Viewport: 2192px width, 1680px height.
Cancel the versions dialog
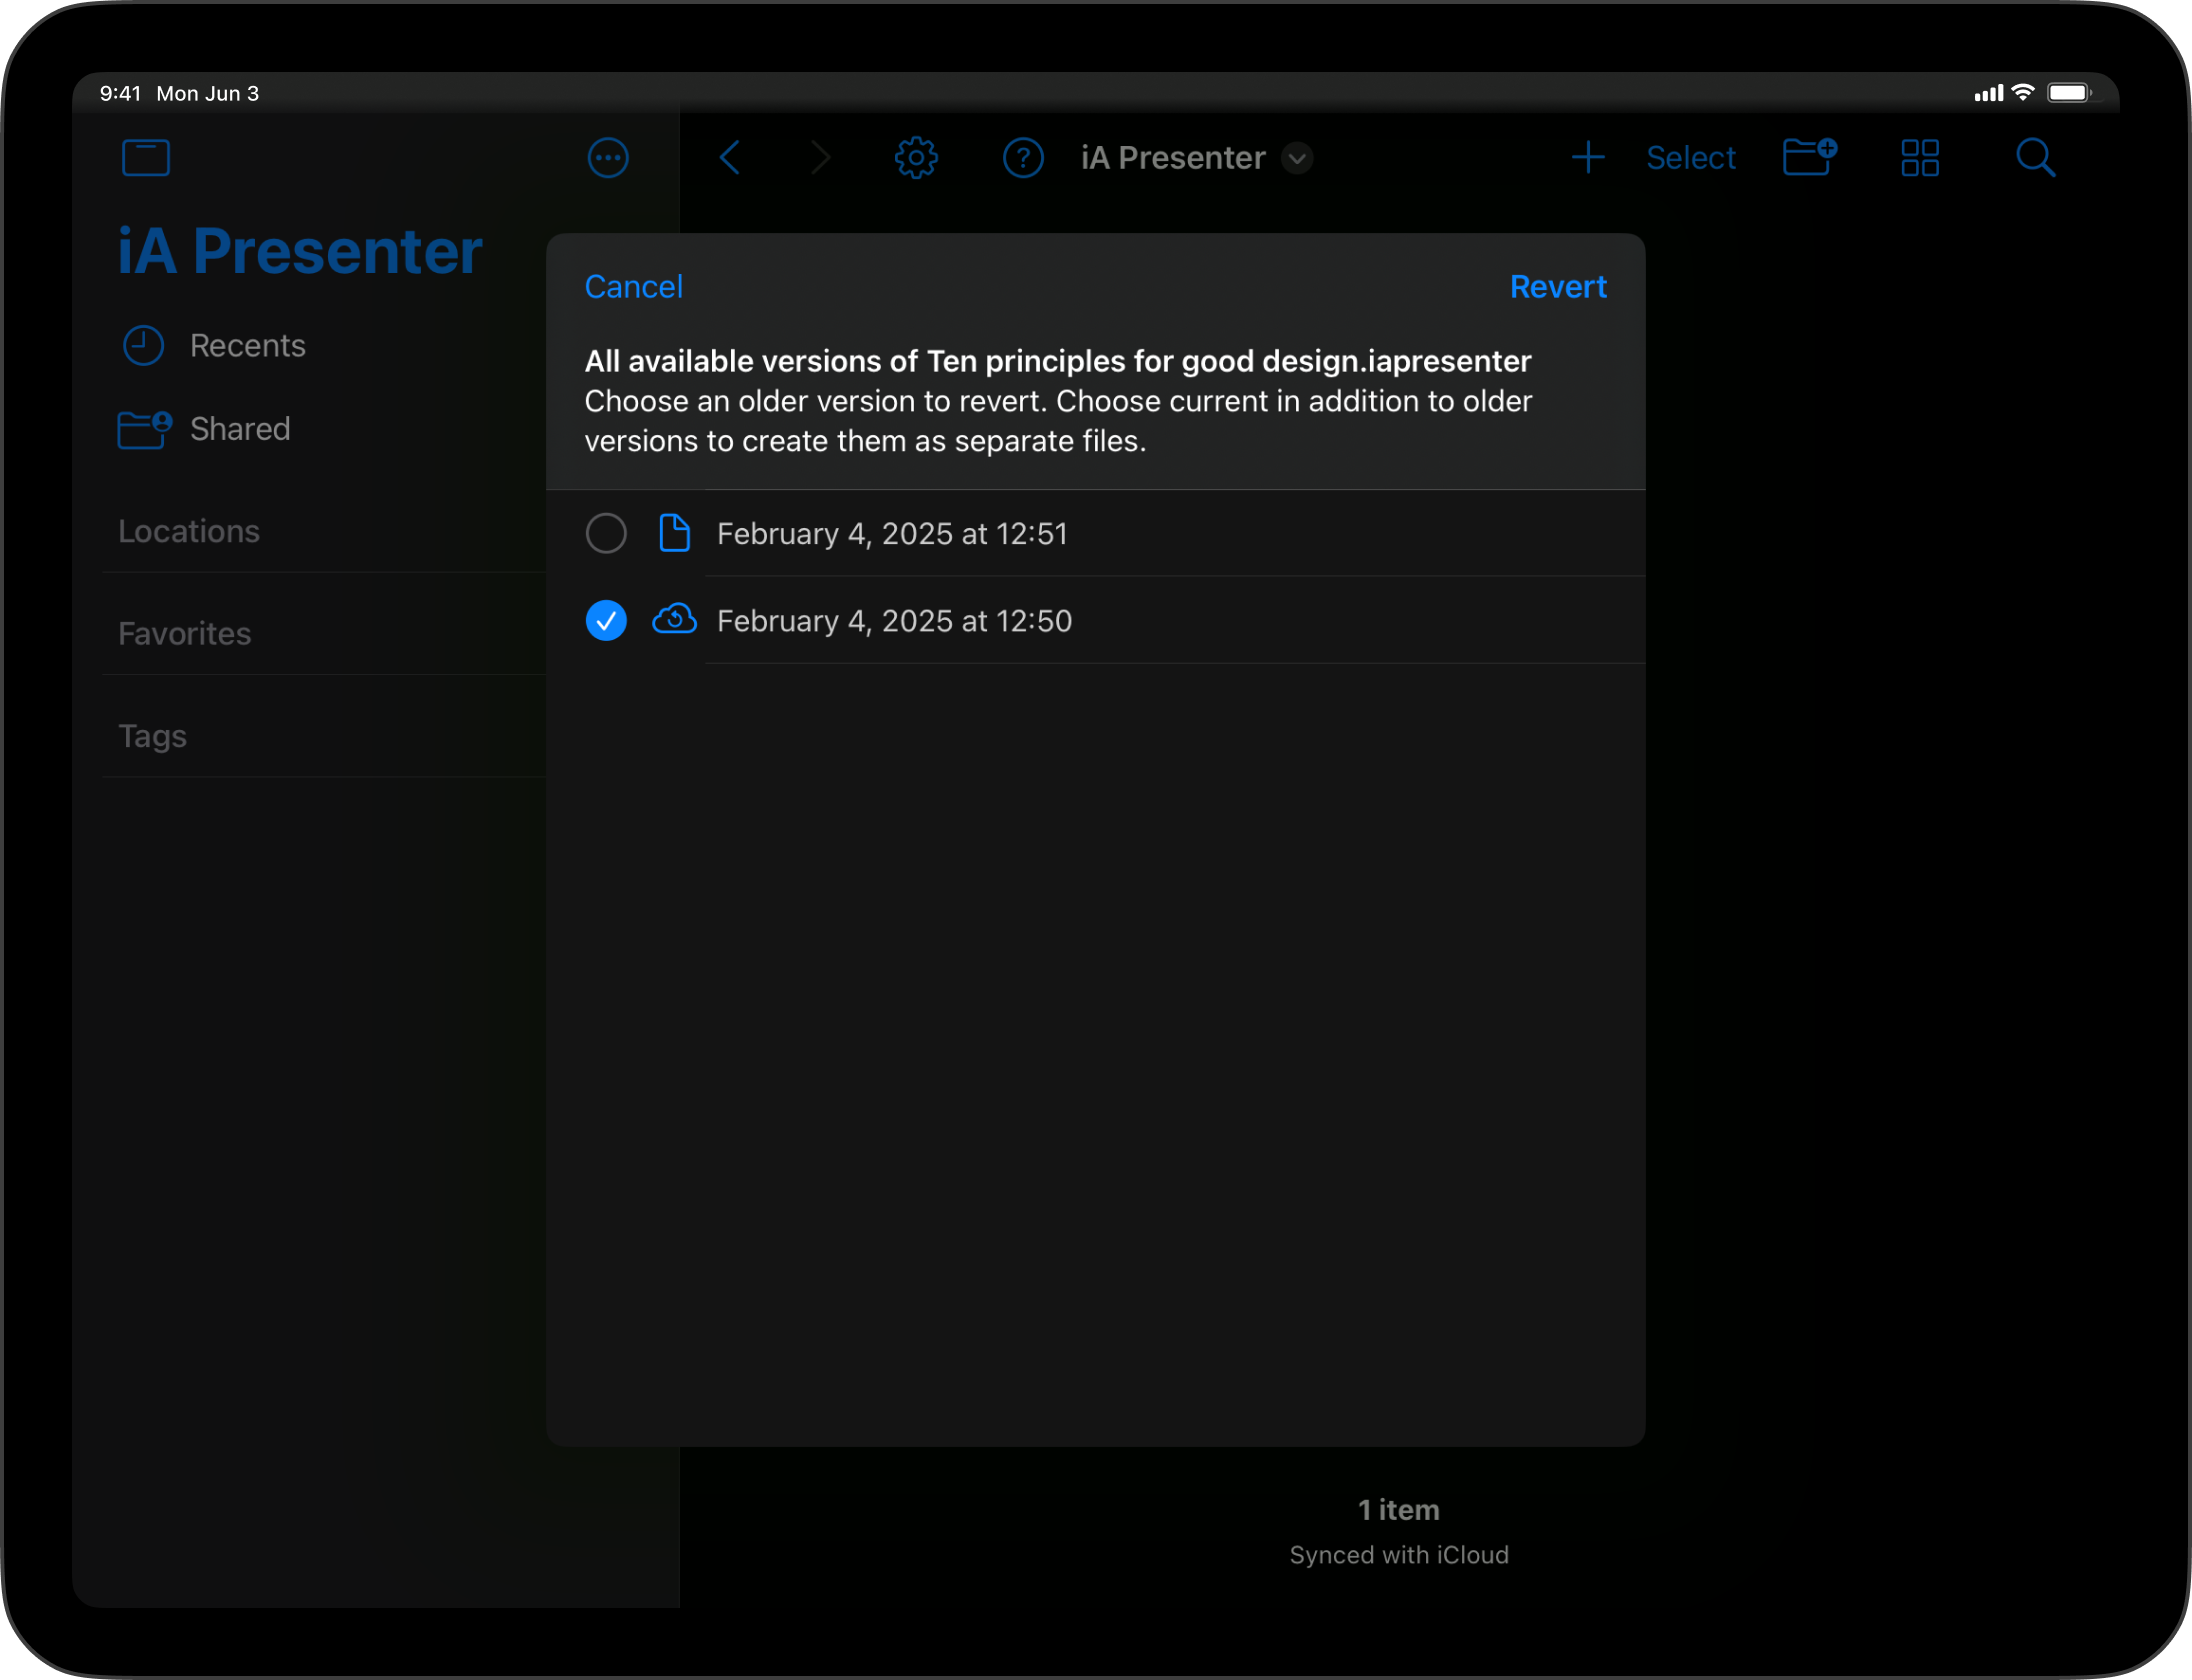point(634,287)
